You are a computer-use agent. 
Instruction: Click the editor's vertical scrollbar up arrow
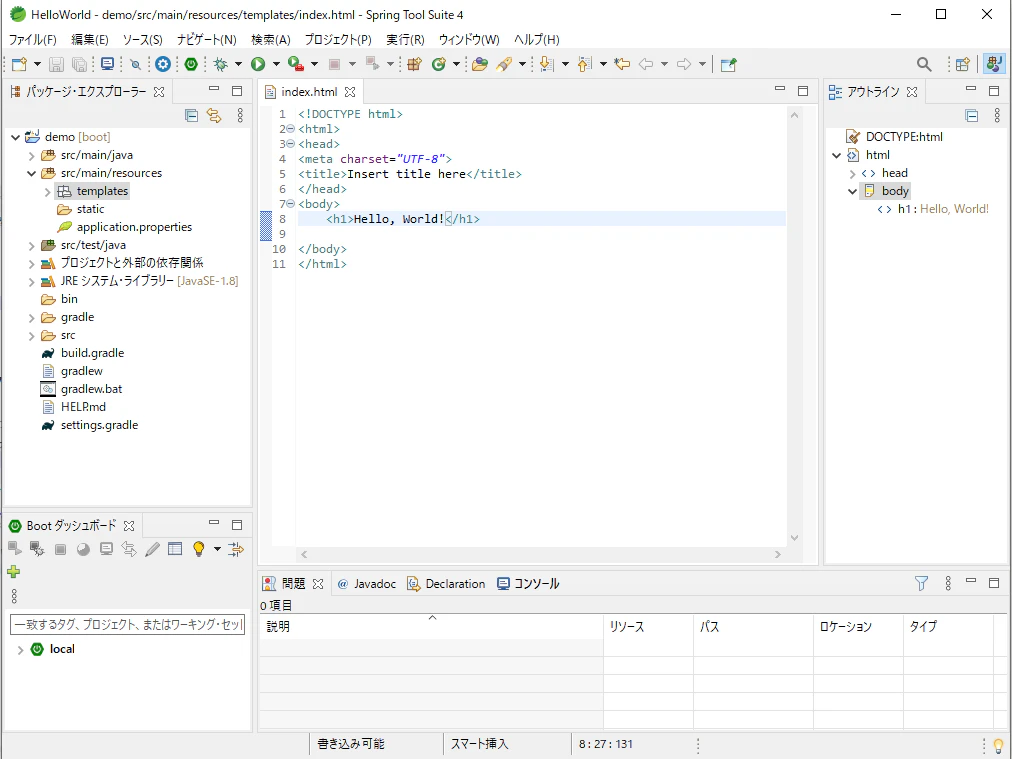tap(794, 116)
